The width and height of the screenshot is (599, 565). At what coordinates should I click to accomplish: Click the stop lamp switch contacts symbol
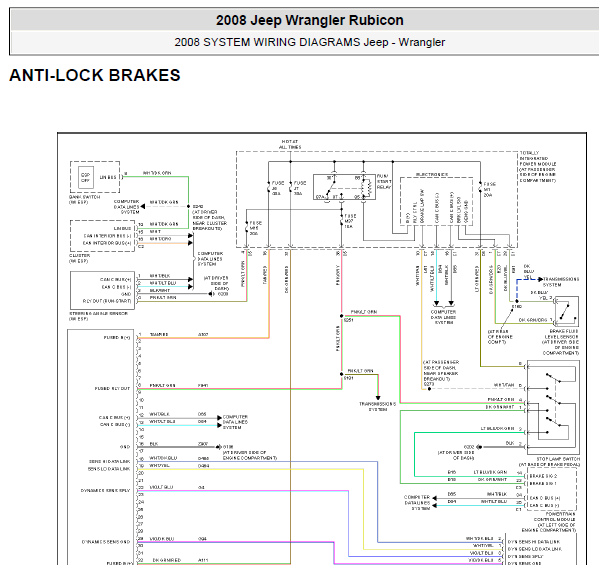(x=553, y=407)
